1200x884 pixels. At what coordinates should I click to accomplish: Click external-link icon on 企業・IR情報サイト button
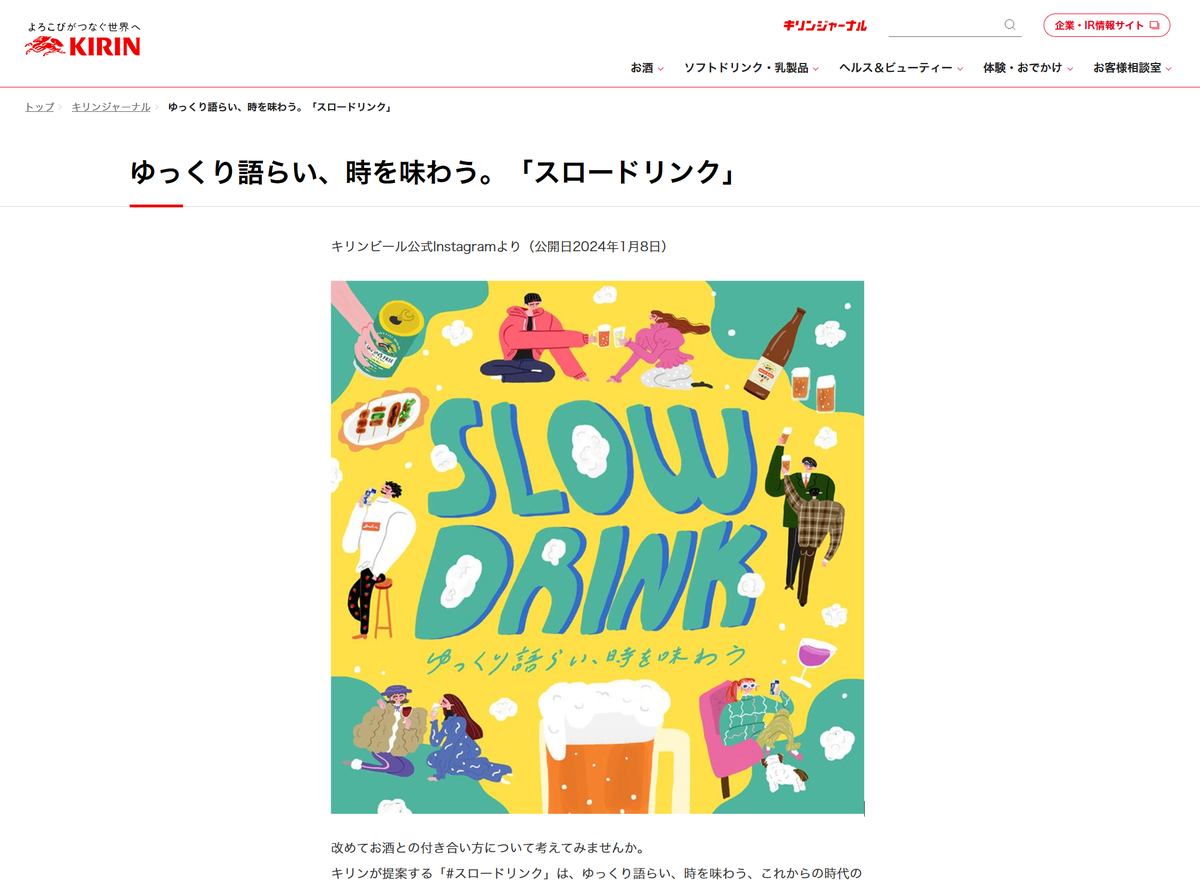point(1154,25)
